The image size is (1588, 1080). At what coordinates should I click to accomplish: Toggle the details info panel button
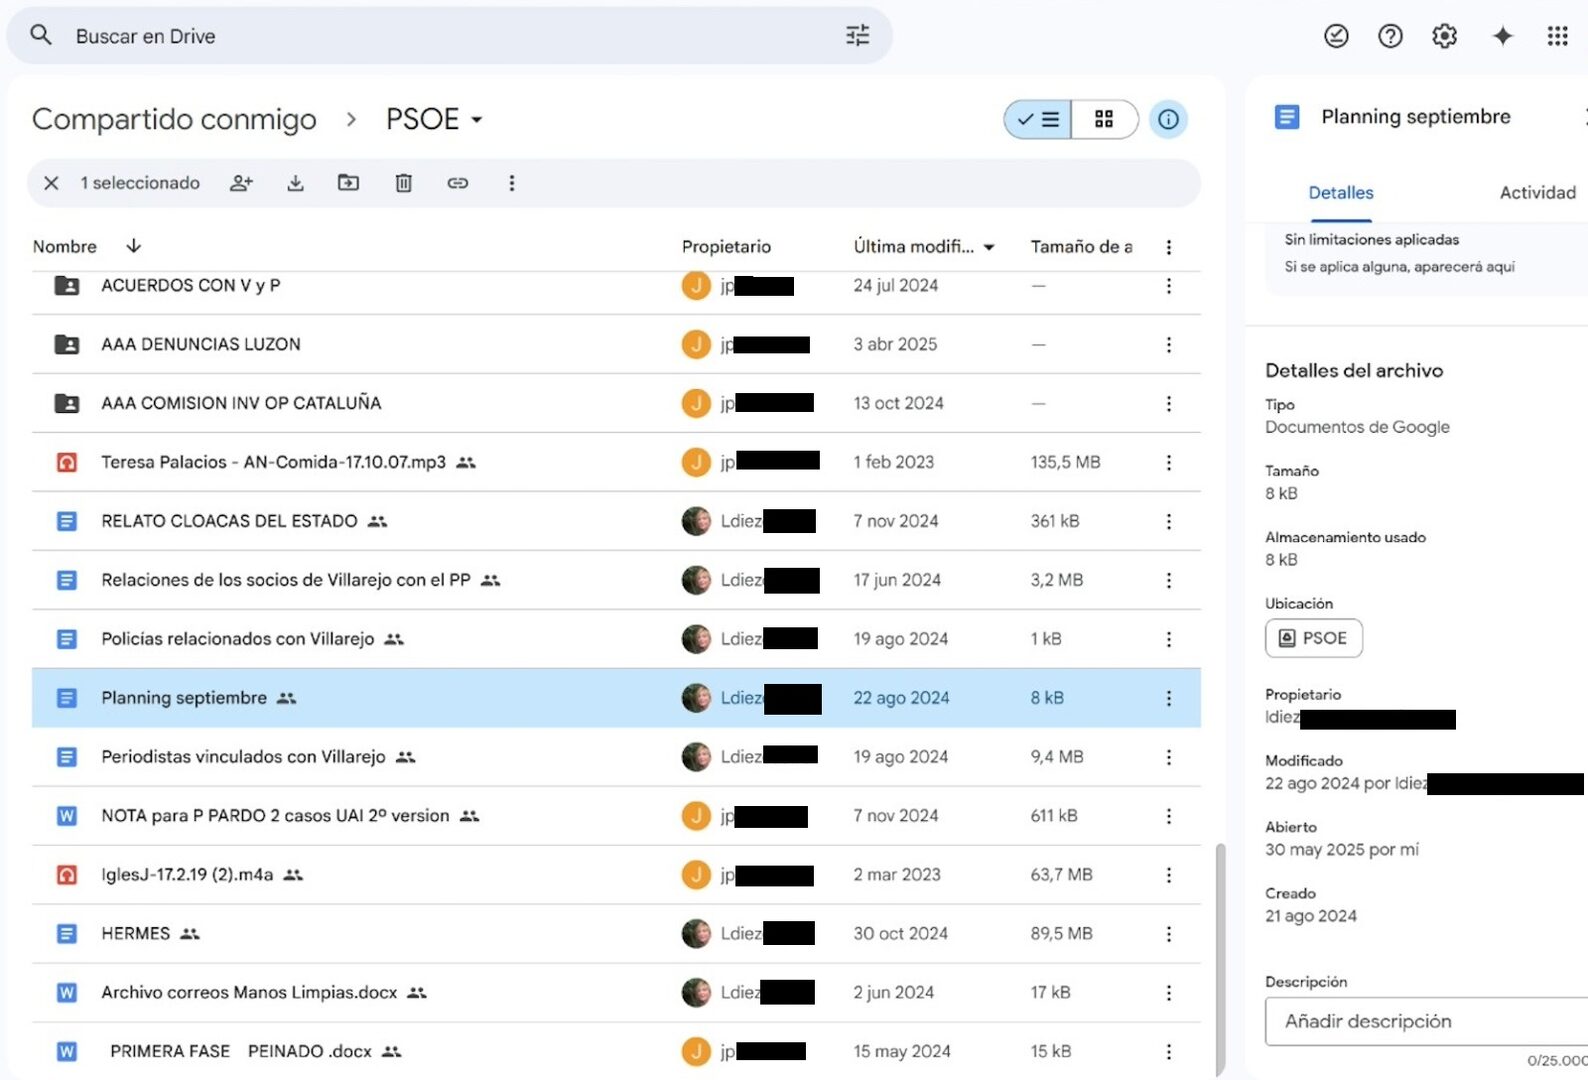click(x=1168, y=120)
